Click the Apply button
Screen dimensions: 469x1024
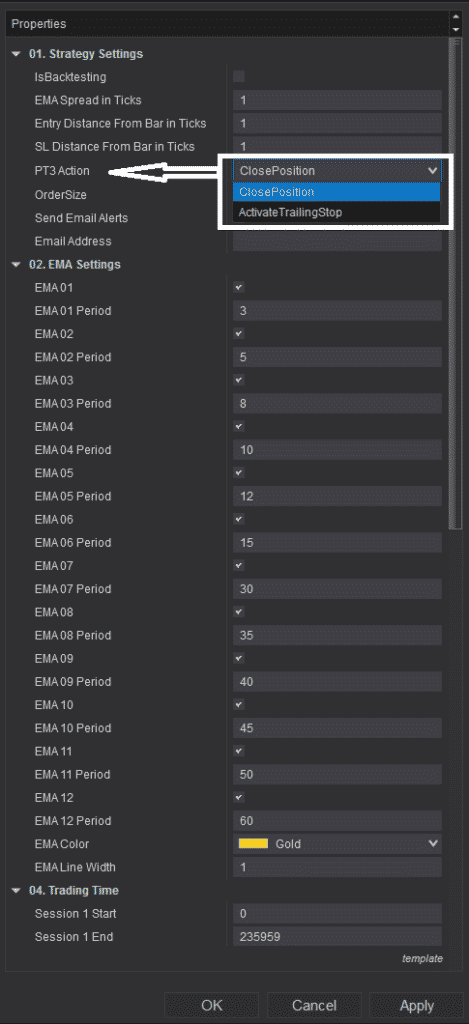417,1006
